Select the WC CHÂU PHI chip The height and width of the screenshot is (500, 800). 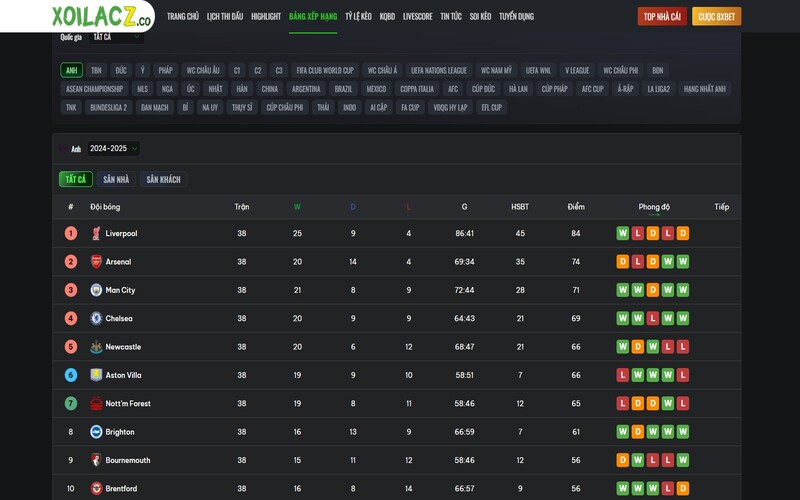click(620, 70)
